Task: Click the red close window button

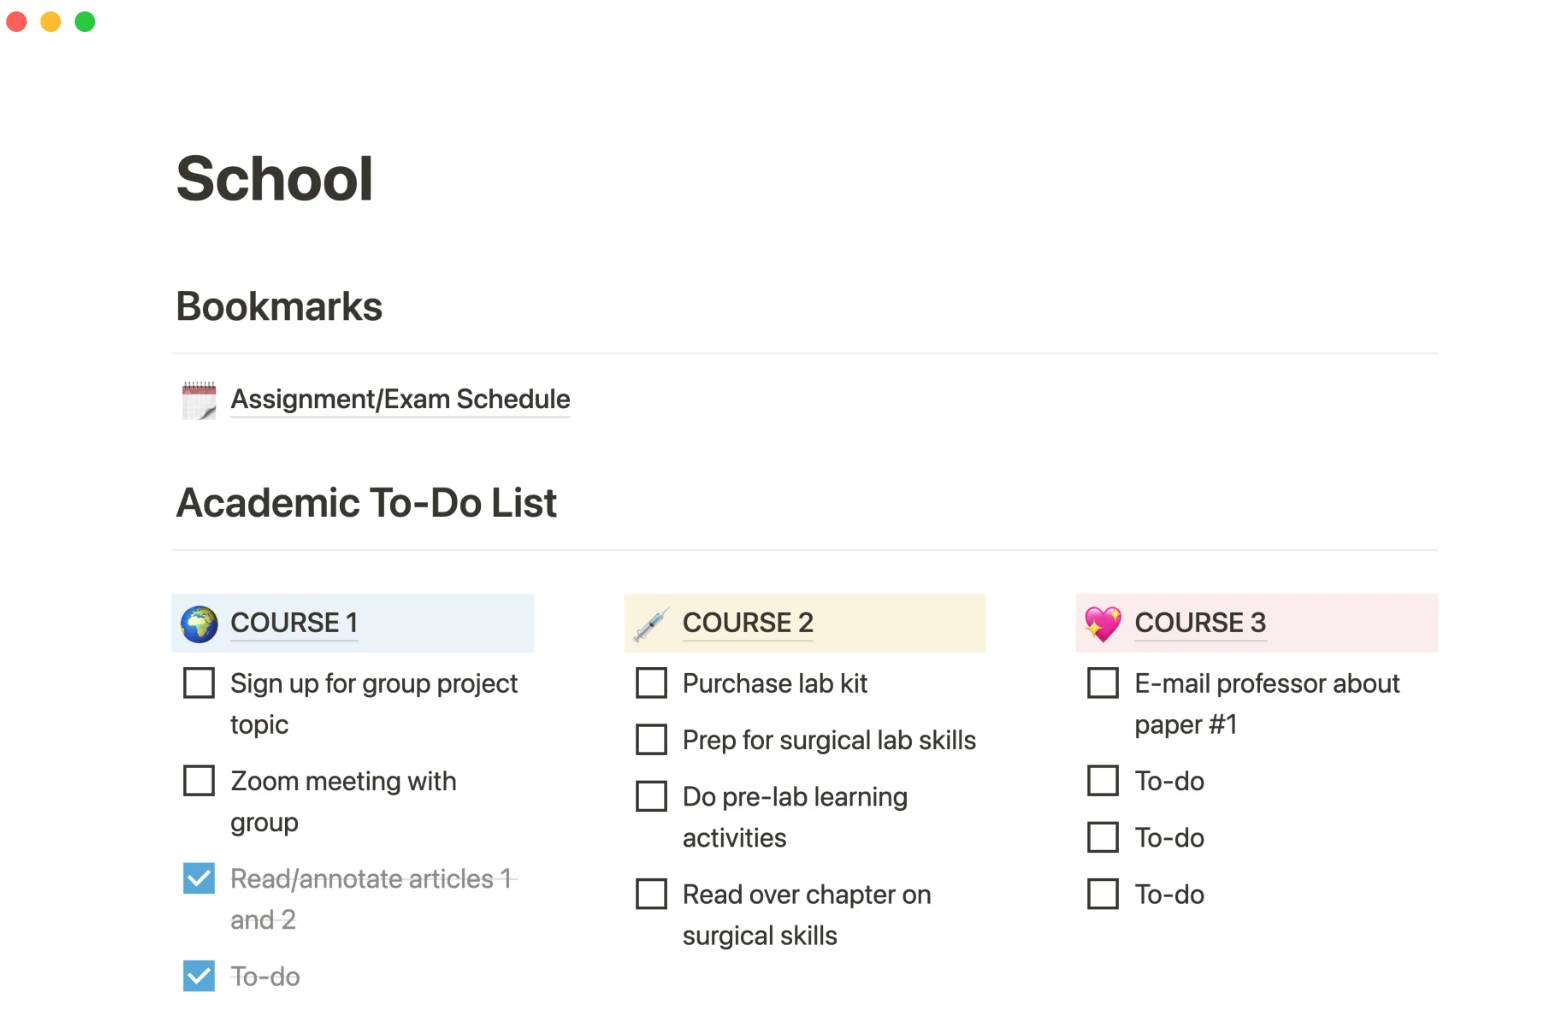Action: click(17, 21)
